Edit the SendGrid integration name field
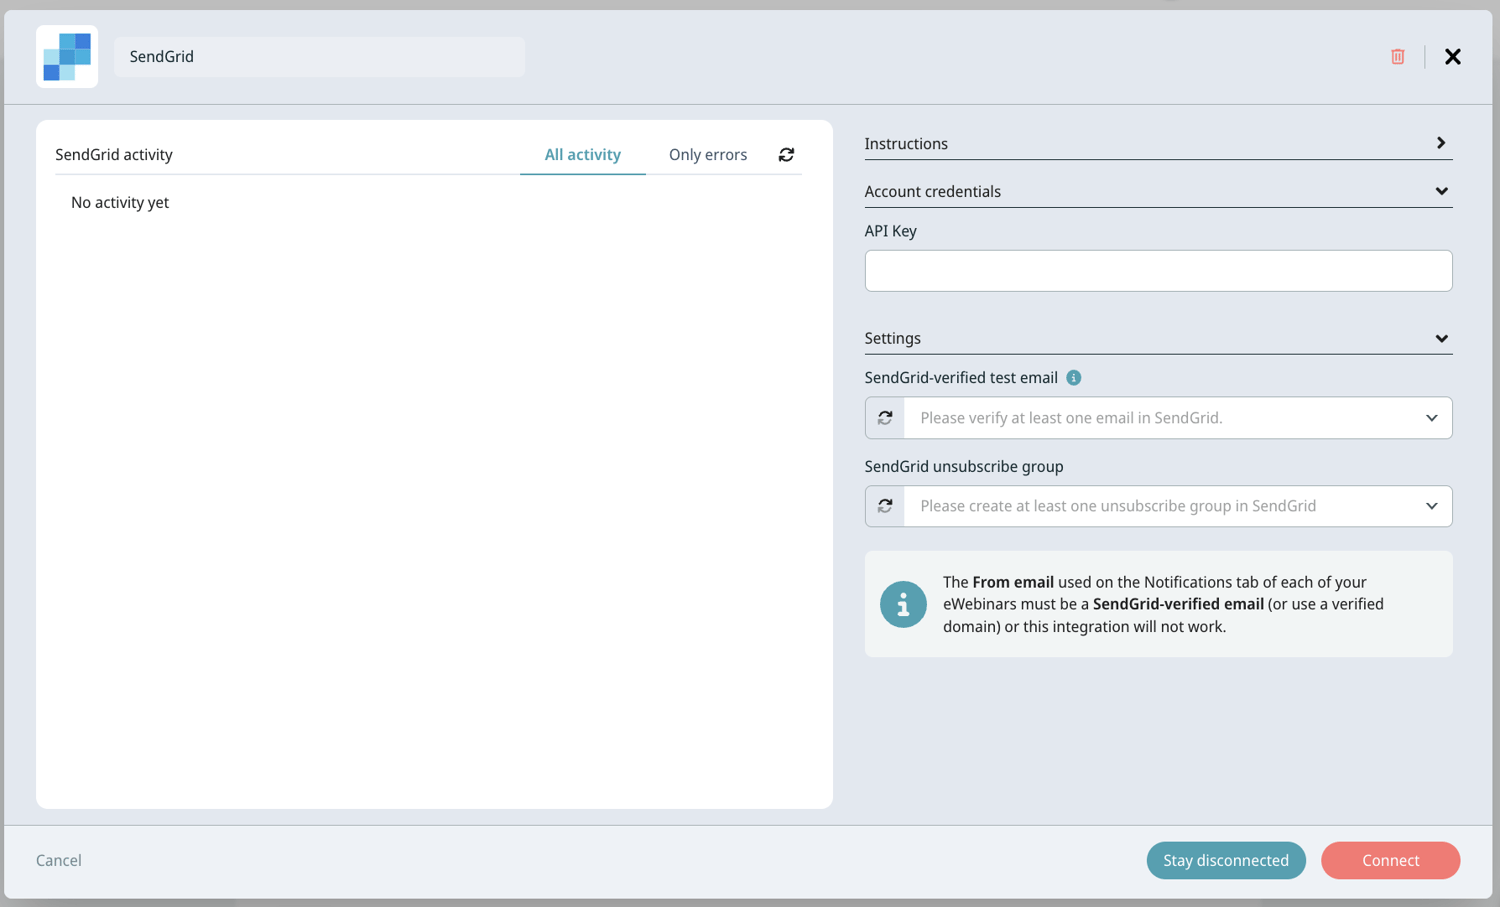Screen dimensions: 1500x907 point(319,56)
